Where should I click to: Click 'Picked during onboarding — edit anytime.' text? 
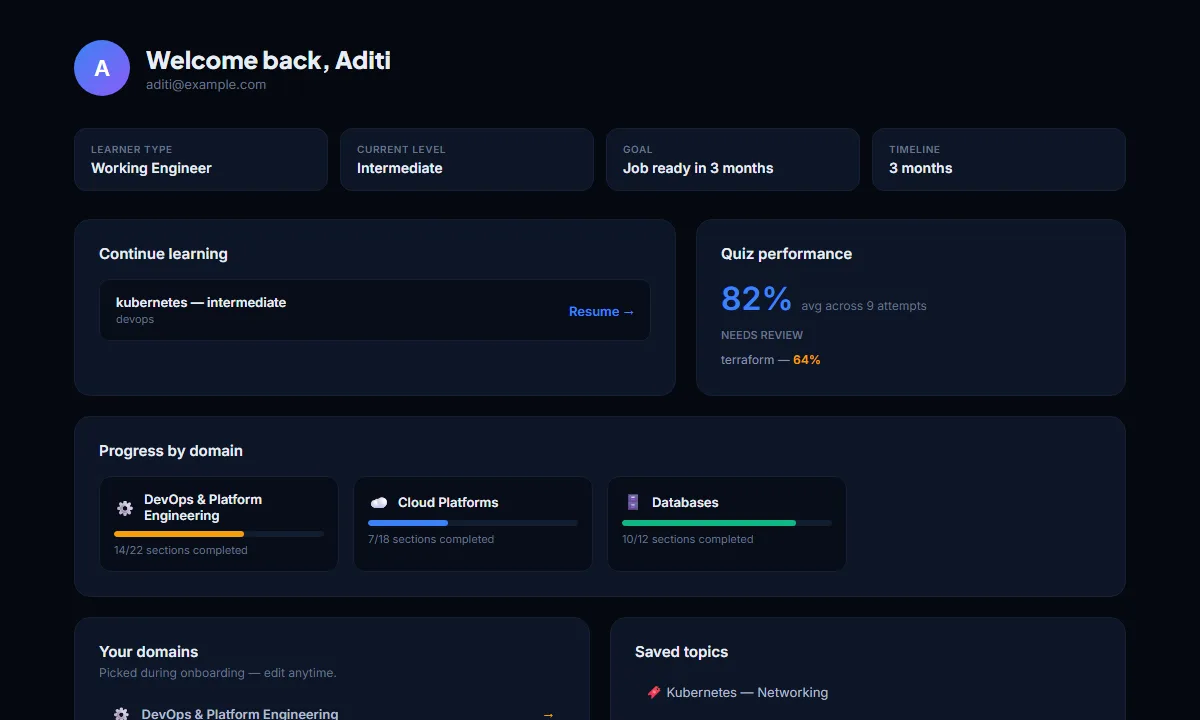[218, 673]
